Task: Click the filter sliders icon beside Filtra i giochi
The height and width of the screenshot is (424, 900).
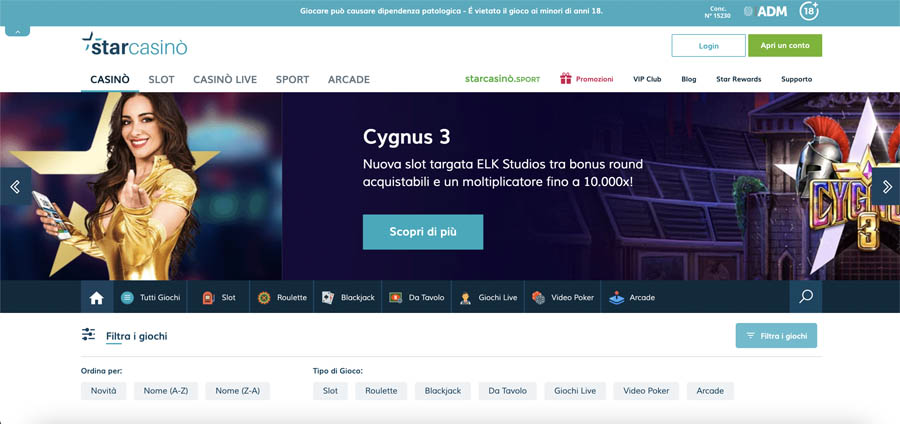Action: [88, 334]
